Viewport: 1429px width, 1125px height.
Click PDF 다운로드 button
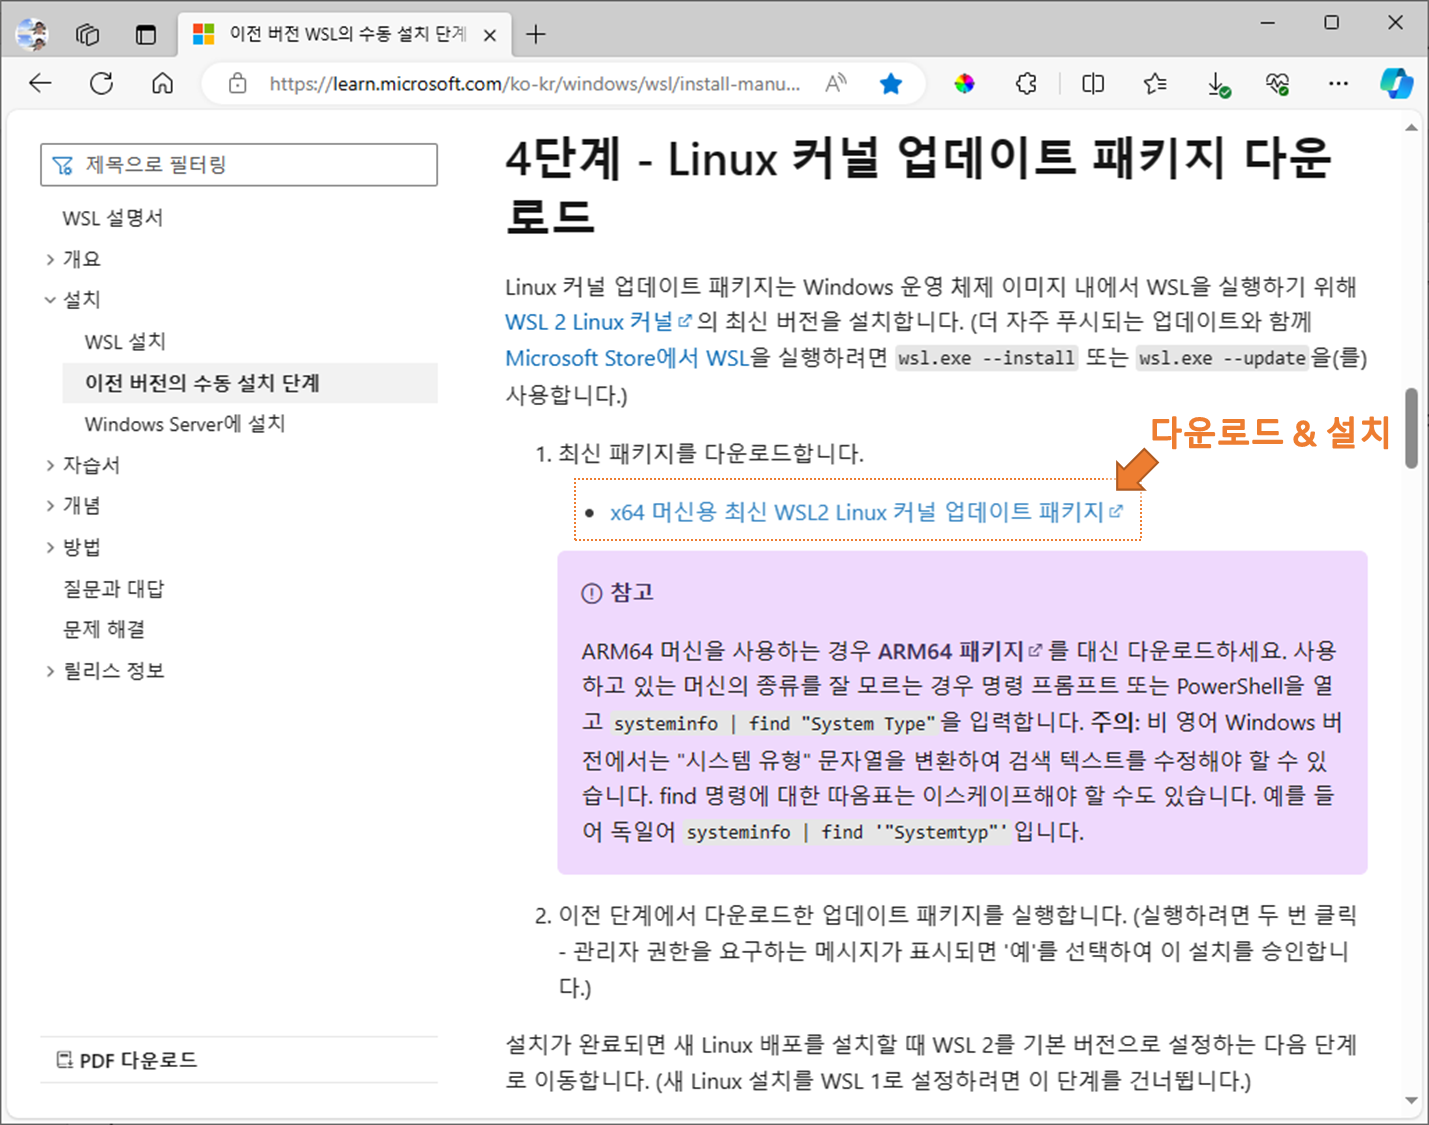[x=127, y=1060]
